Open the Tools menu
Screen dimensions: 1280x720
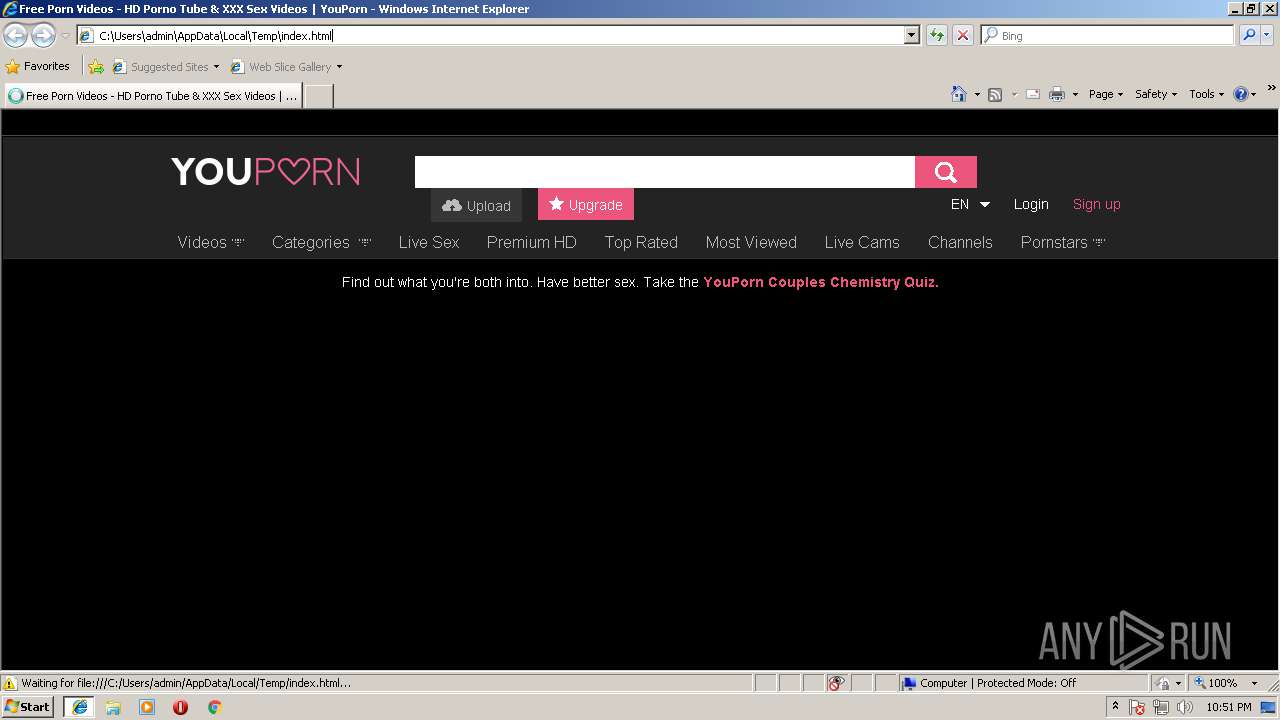coord(1206,94)
